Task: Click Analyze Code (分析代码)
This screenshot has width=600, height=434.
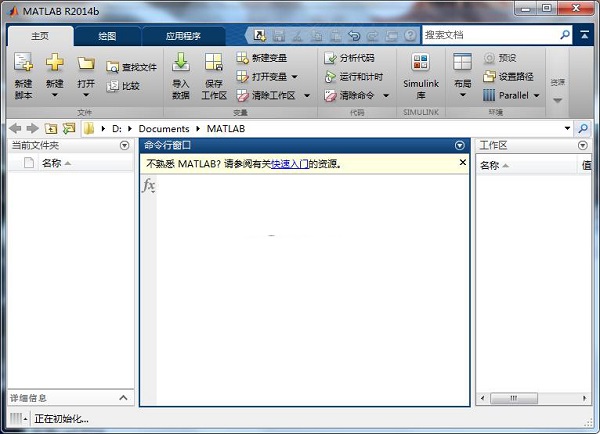Action: (349, 58)
